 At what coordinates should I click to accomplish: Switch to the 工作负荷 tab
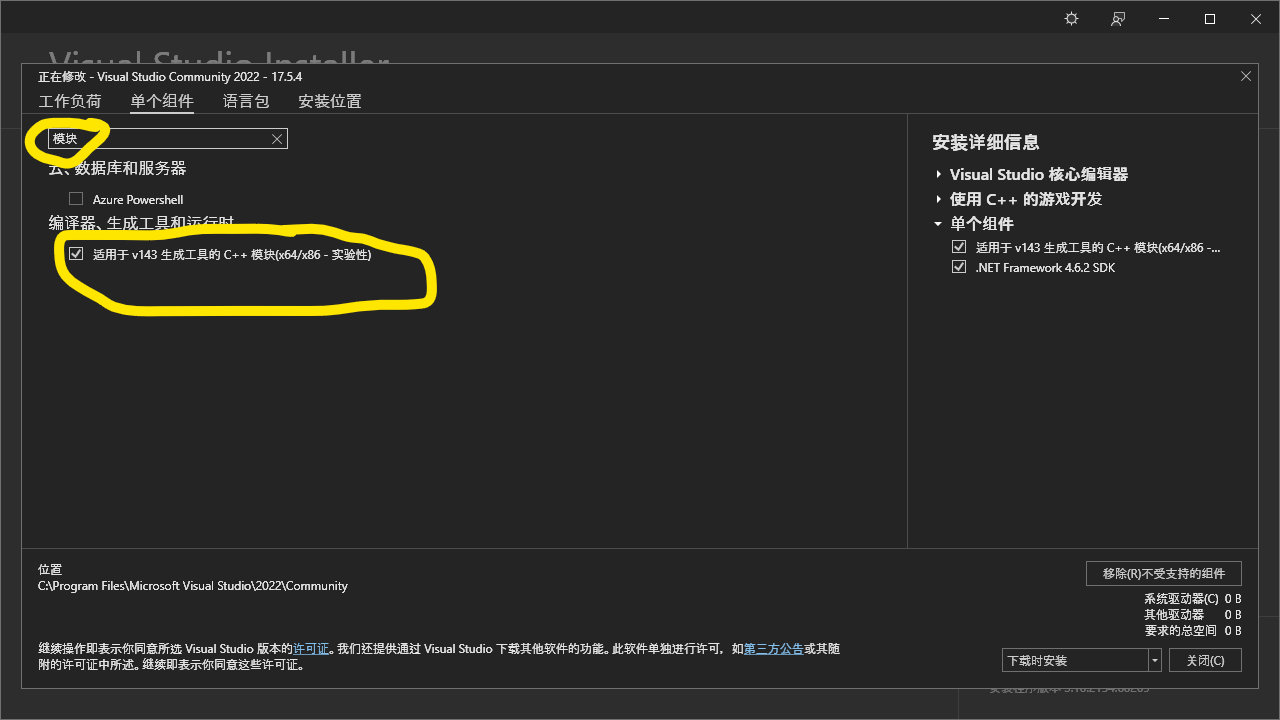click(69, 101)
